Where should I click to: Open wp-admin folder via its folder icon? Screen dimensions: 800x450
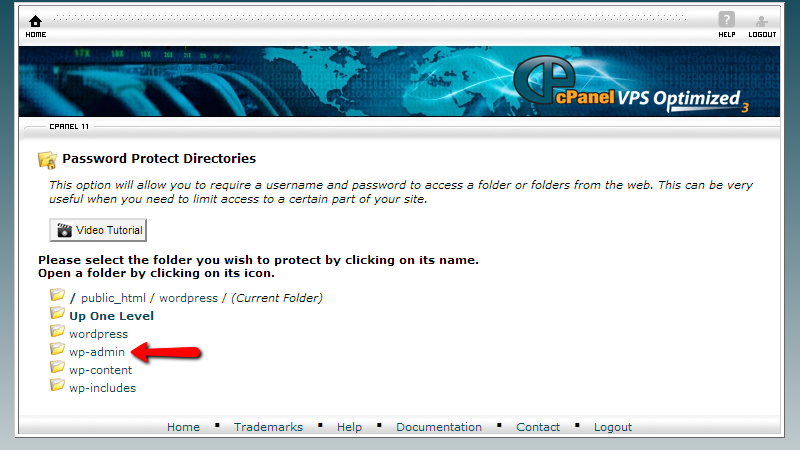[x=57, y=349]
